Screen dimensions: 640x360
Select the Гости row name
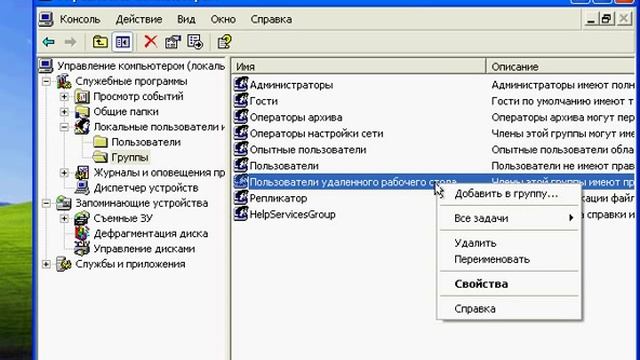264,101
